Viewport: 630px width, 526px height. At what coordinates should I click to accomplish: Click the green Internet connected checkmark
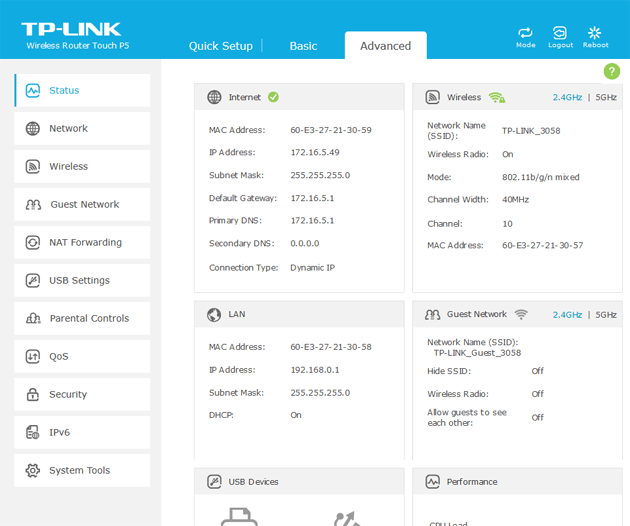click(273, 97)
